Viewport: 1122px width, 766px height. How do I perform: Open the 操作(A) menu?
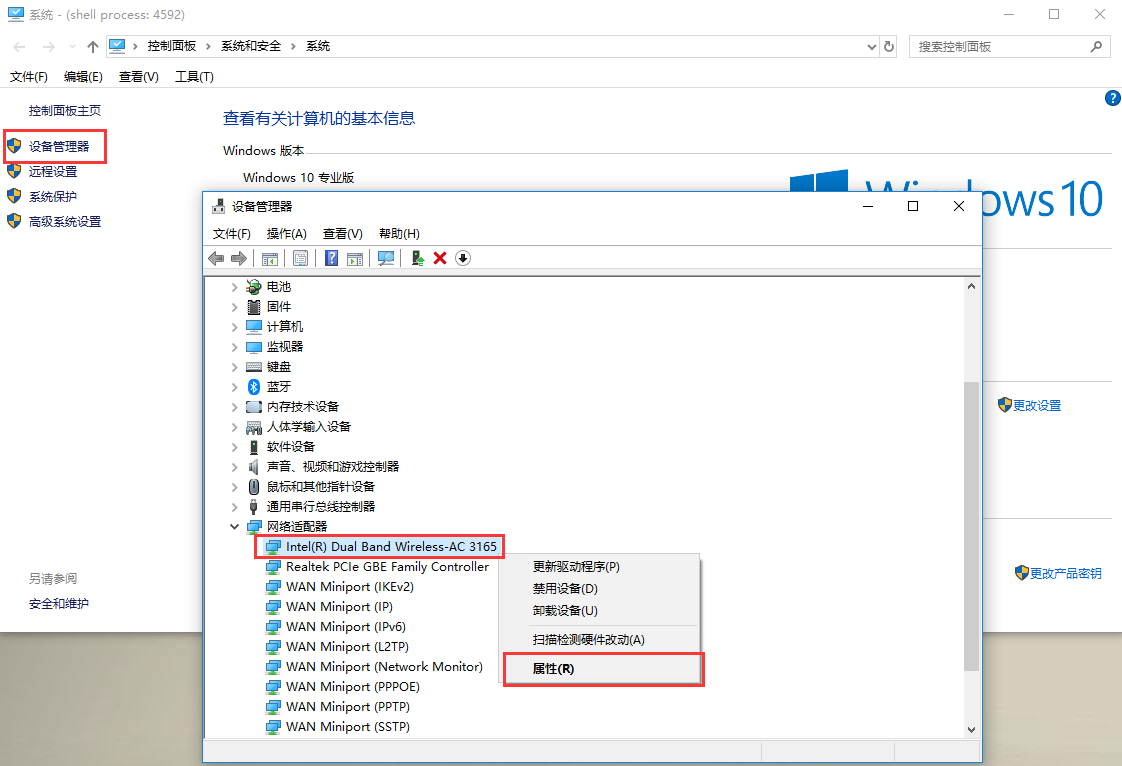pyautogui.click(x=287, y=234)
